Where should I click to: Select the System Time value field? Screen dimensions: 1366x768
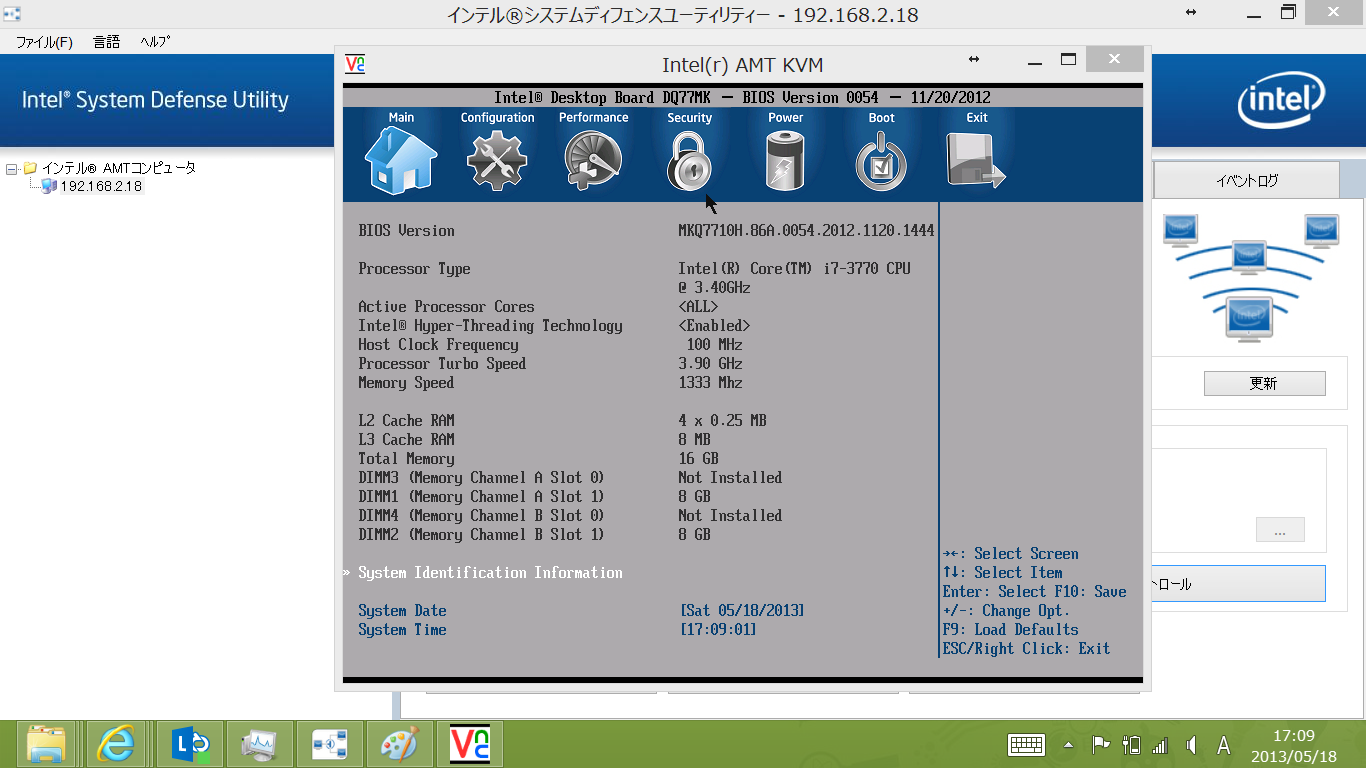click(x=718, y=630)
